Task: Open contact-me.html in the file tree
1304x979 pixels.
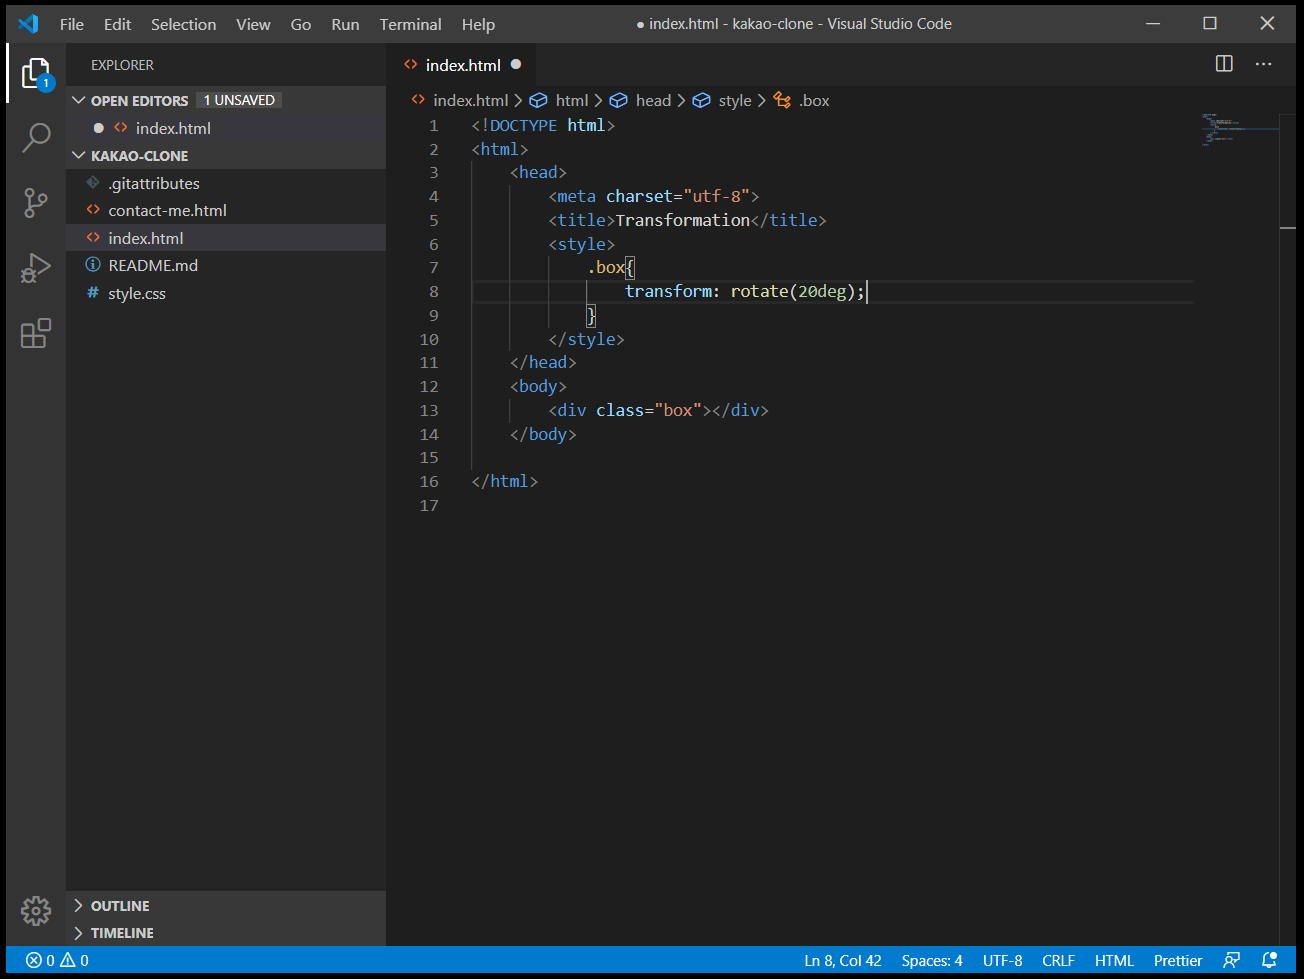Action: 226,210
